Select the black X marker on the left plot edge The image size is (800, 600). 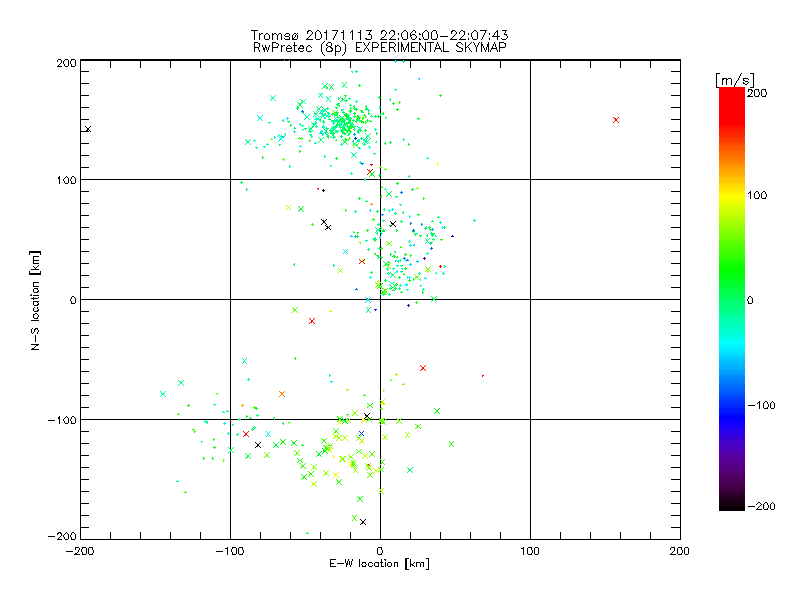(x=88, y=129)
